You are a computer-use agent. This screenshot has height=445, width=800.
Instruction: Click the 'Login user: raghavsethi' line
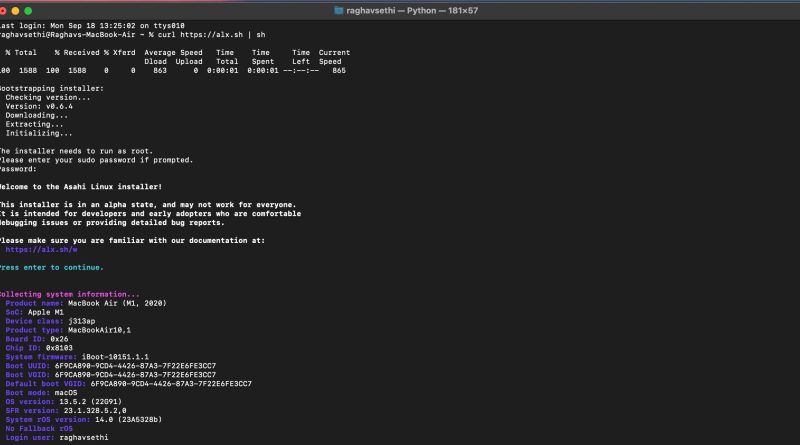(x=57, y=437)
